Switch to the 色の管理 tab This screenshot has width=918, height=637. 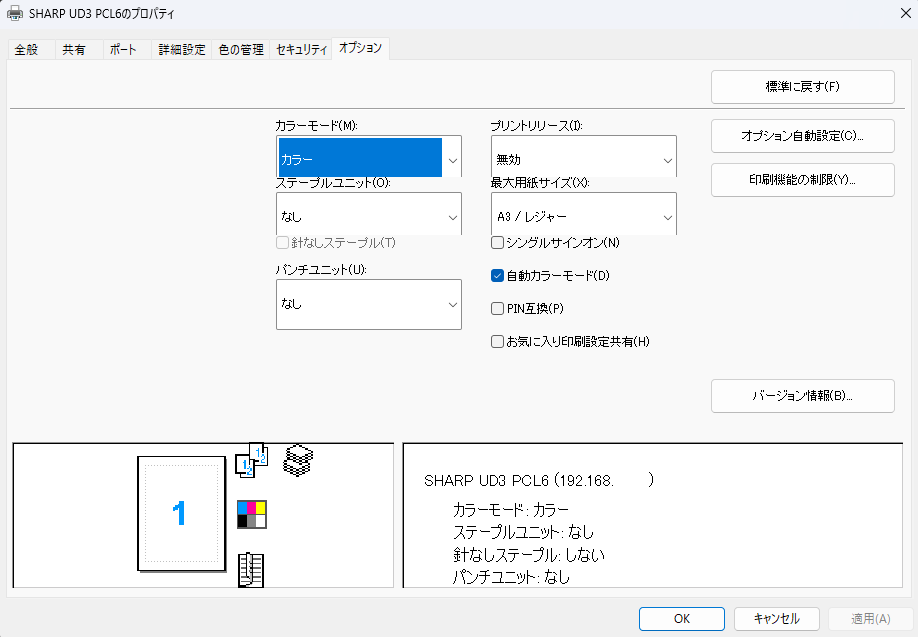pos(241,50)
